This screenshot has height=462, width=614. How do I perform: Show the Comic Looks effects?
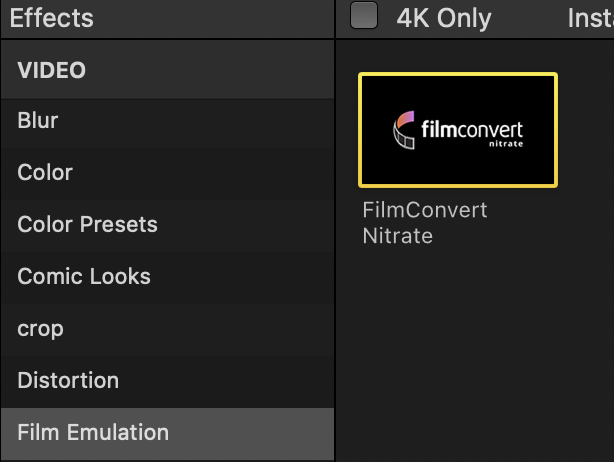(84, 277)
